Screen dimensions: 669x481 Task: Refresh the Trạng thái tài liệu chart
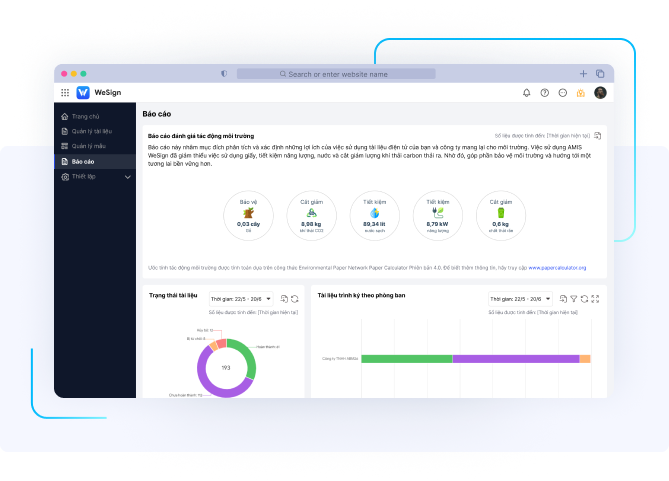tap(295, 299)
